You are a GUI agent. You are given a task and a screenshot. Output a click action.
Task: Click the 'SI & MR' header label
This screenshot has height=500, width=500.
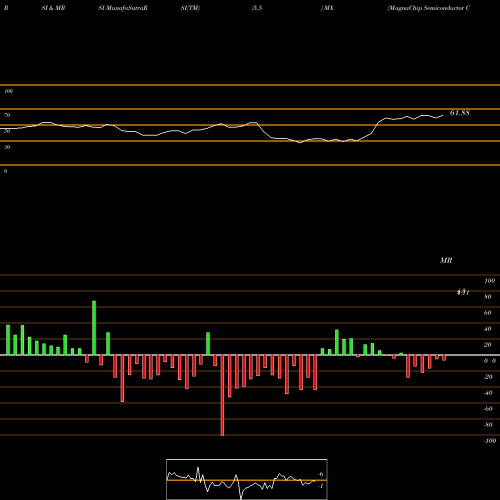coord(53,8)
